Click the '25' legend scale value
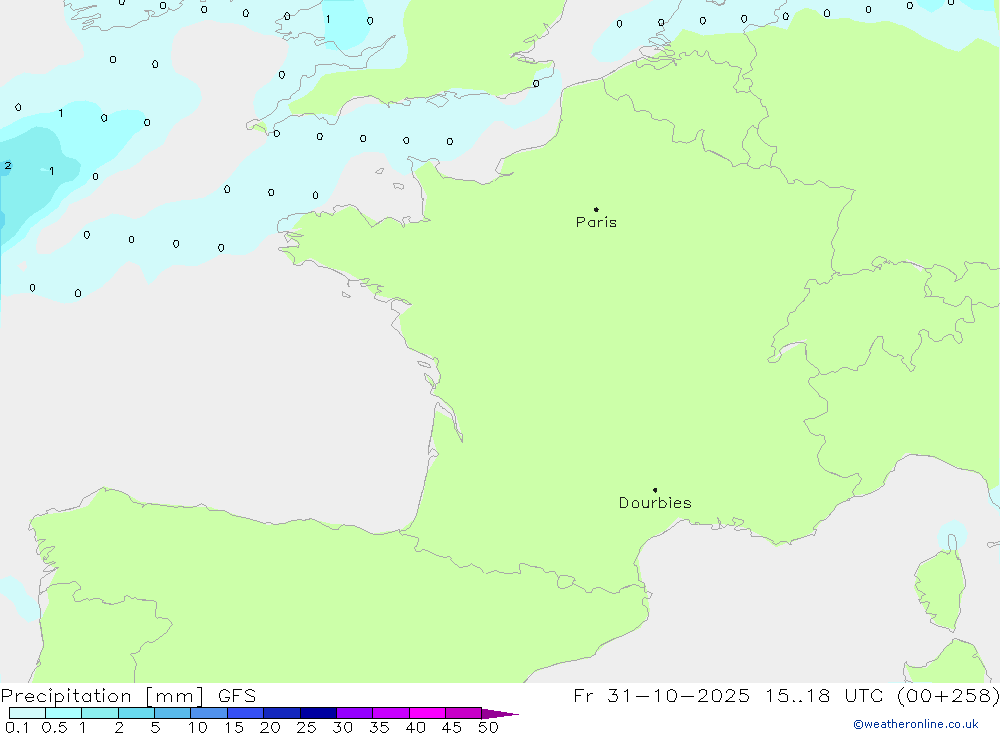 [x=306, y=727]
